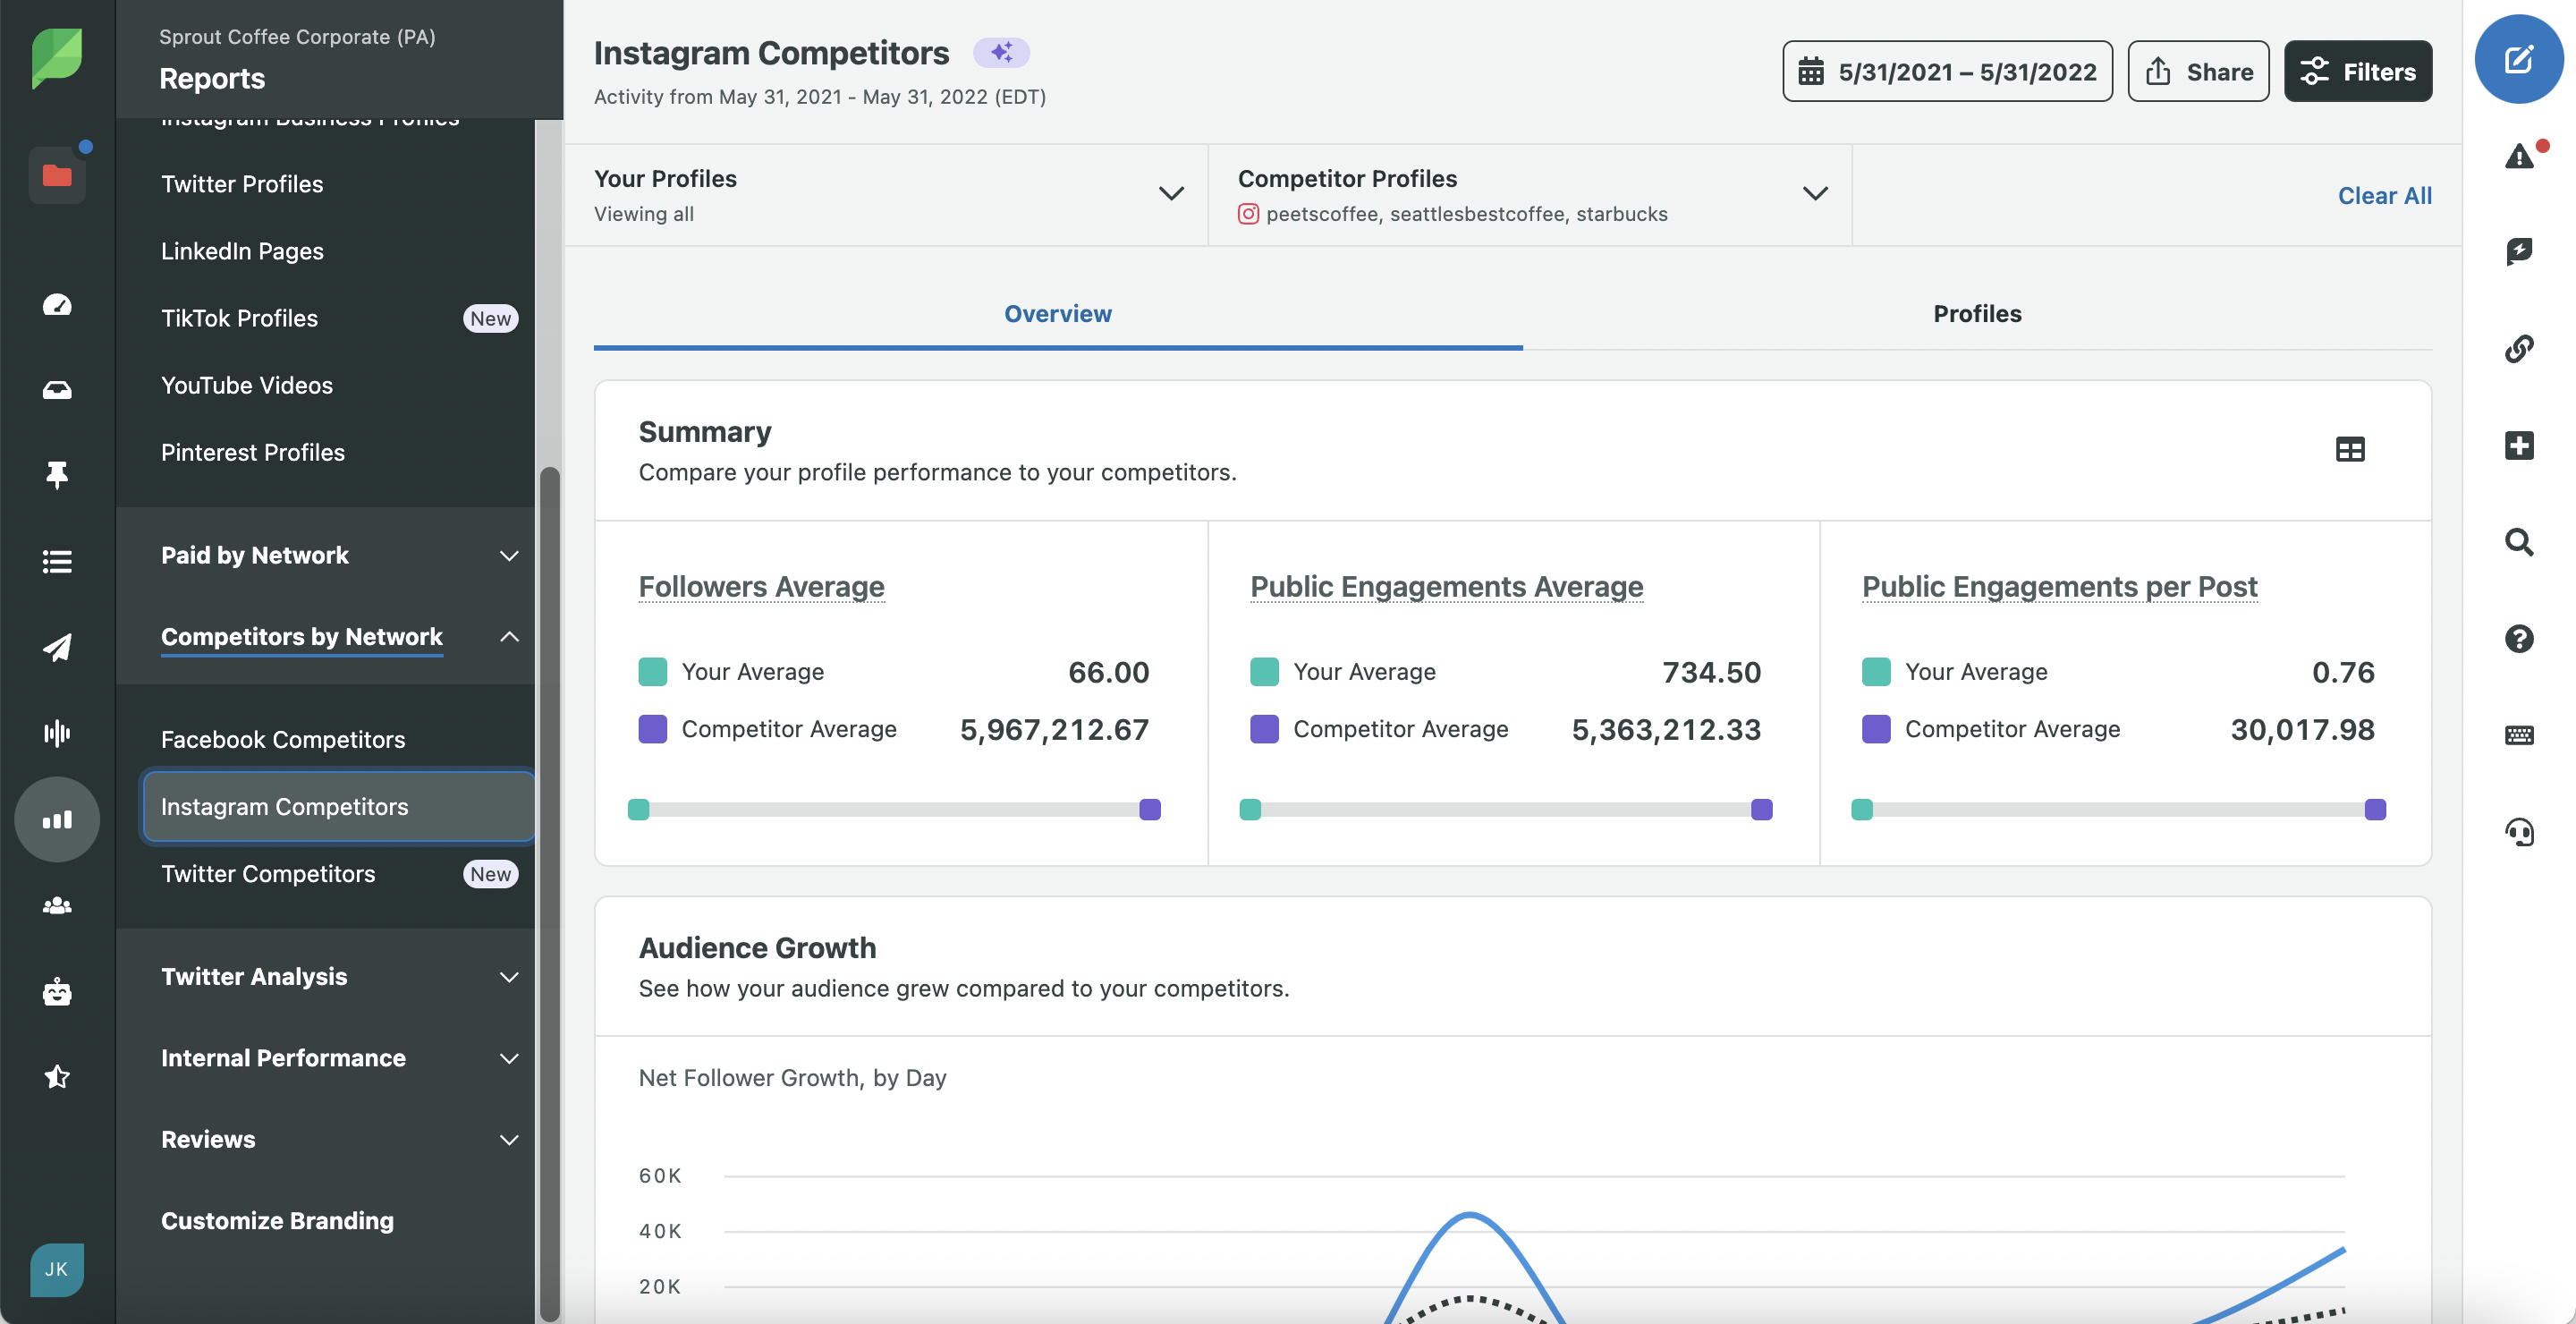Collapse the Competitors by Network section

(509, 637)
